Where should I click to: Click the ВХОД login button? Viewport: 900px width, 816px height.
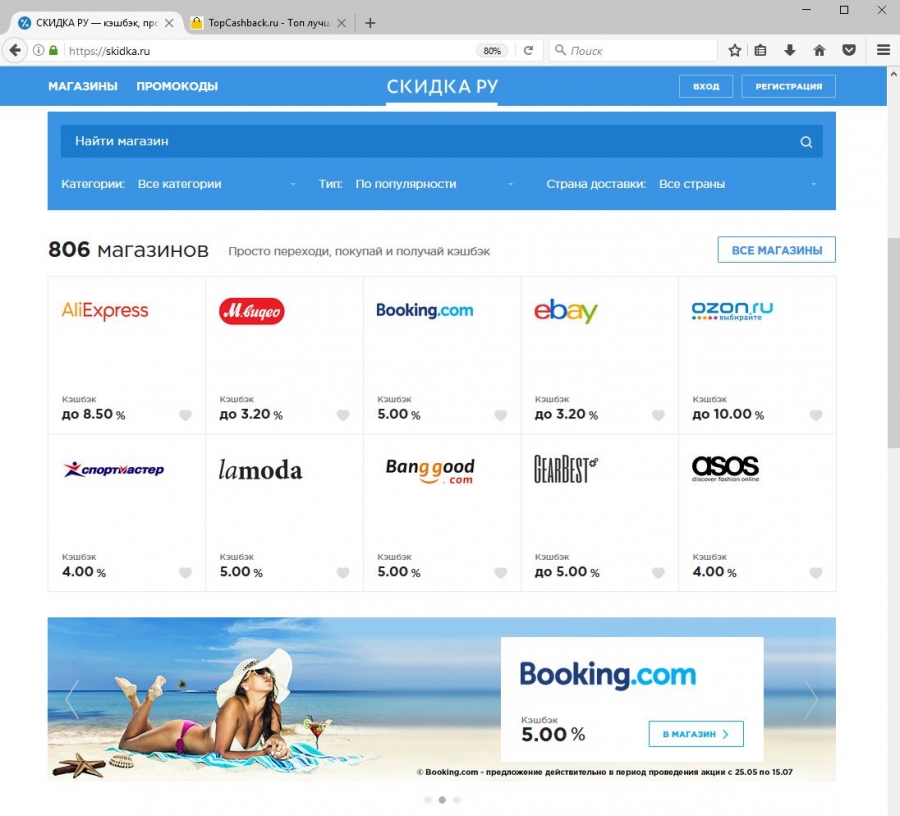[706, 86]
